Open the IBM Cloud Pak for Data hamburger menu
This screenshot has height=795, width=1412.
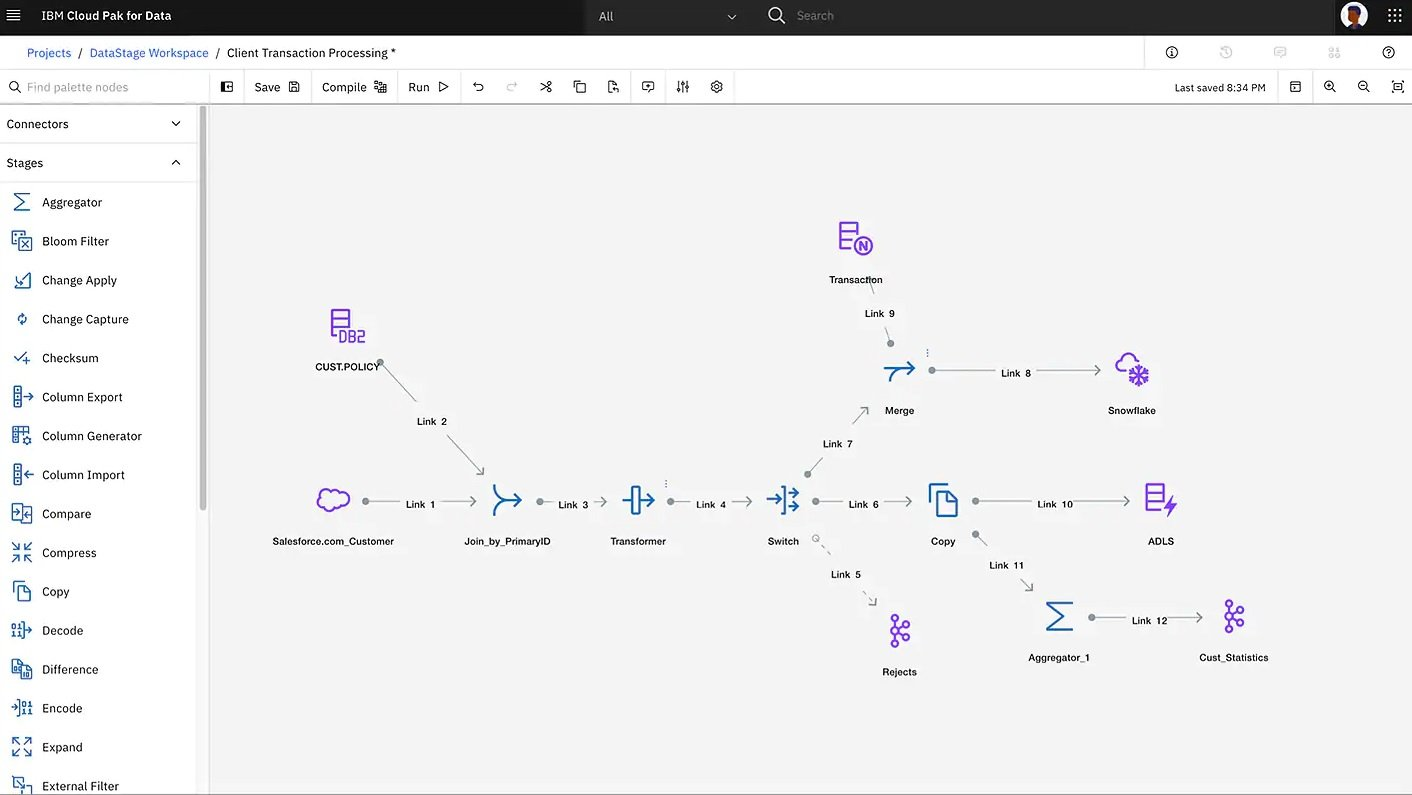coord(13,15)
